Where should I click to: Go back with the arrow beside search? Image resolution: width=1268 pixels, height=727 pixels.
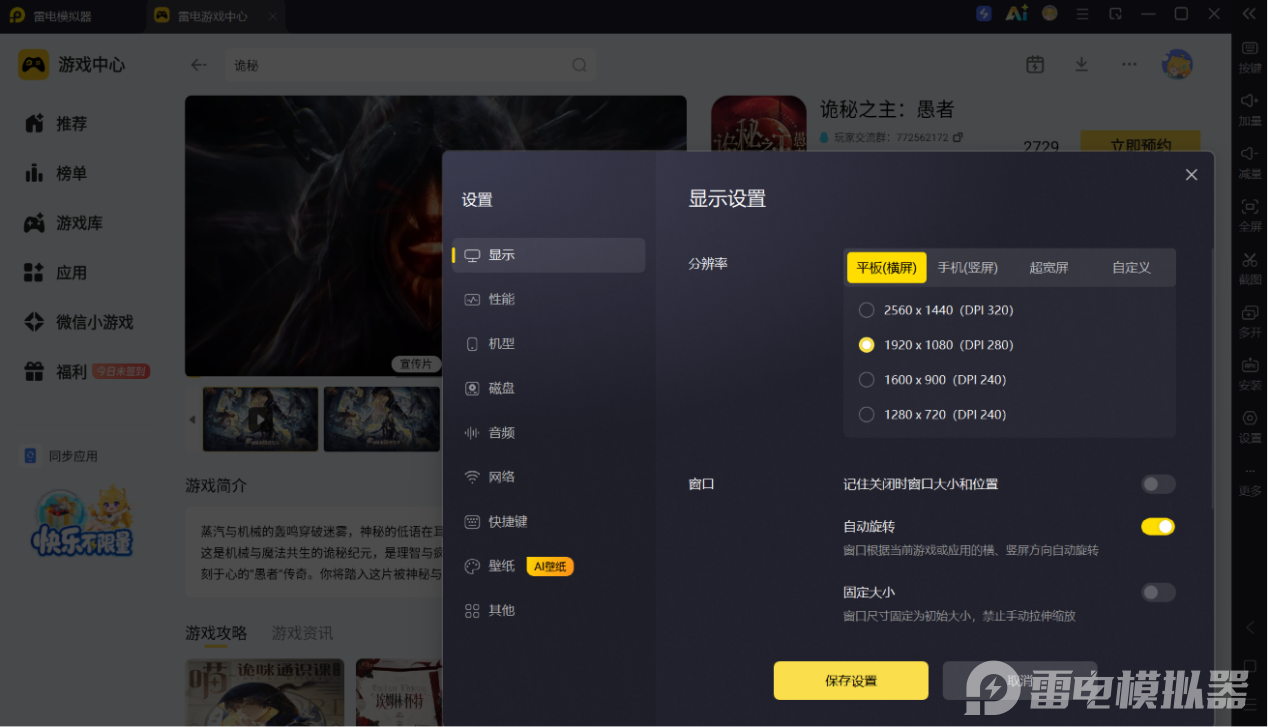(199, 65)
